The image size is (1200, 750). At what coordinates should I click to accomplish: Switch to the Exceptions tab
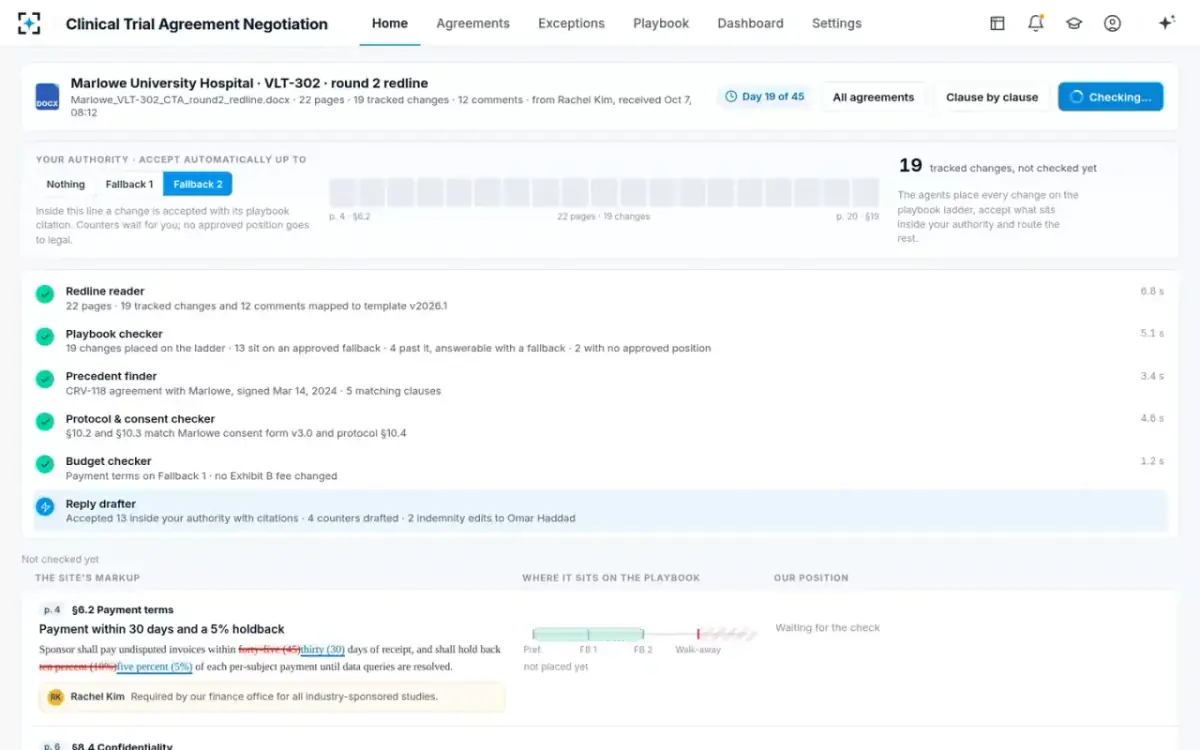[x=571, y=23]
